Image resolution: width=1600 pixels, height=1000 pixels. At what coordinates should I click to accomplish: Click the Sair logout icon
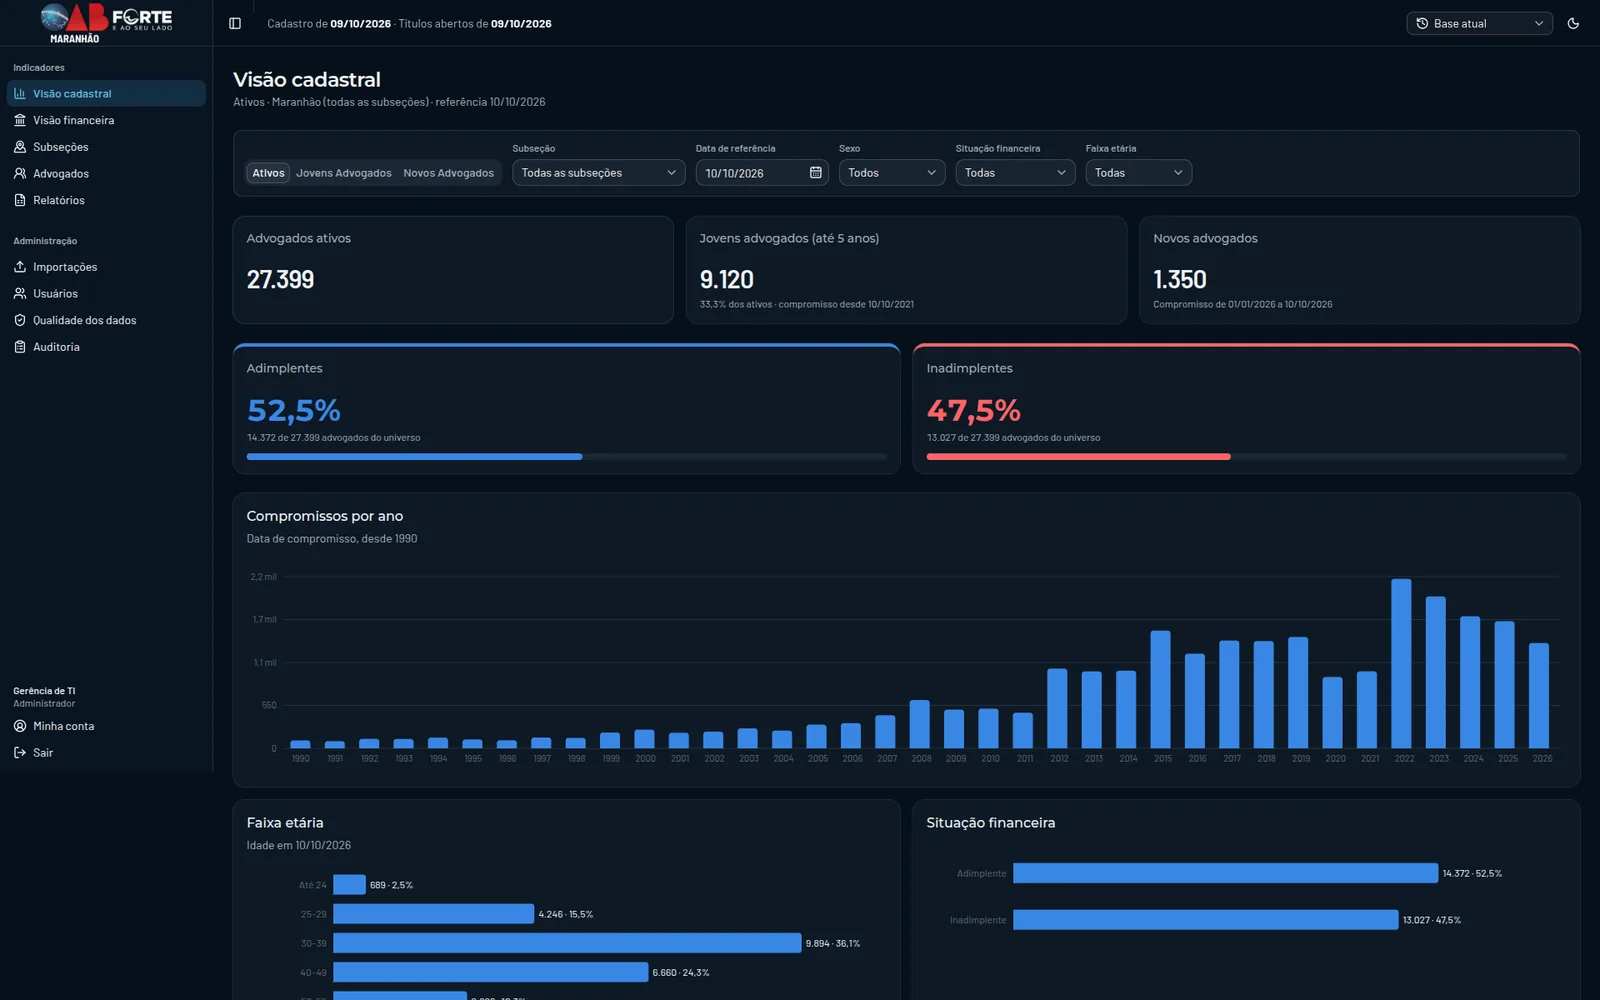click(x=20, y=753)
